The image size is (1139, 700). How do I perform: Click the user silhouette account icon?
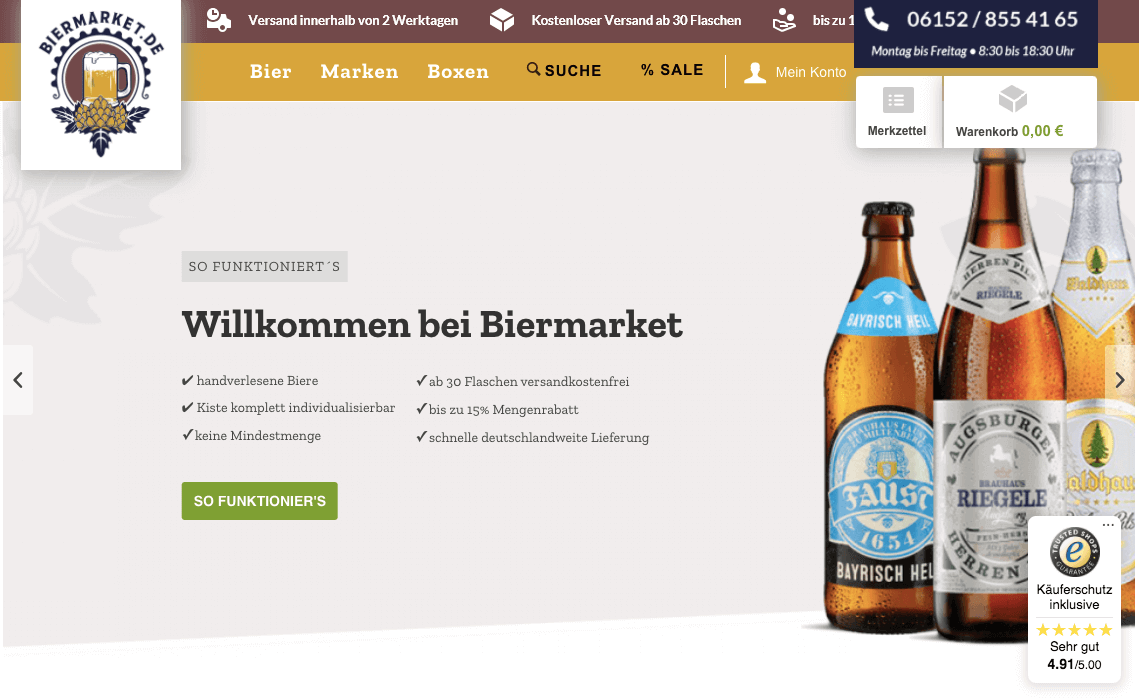(755, 73)
